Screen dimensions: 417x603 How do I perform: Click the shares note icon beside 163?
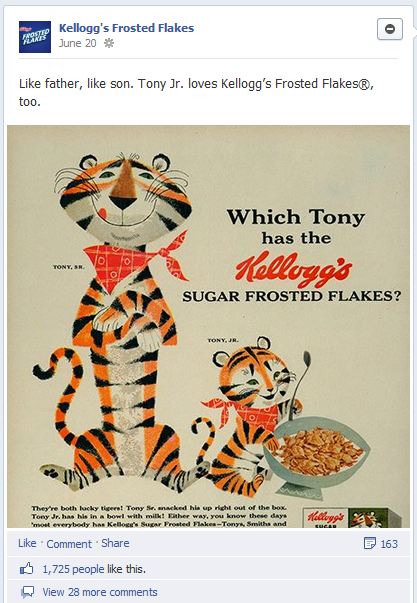click(x=369, y=543)
